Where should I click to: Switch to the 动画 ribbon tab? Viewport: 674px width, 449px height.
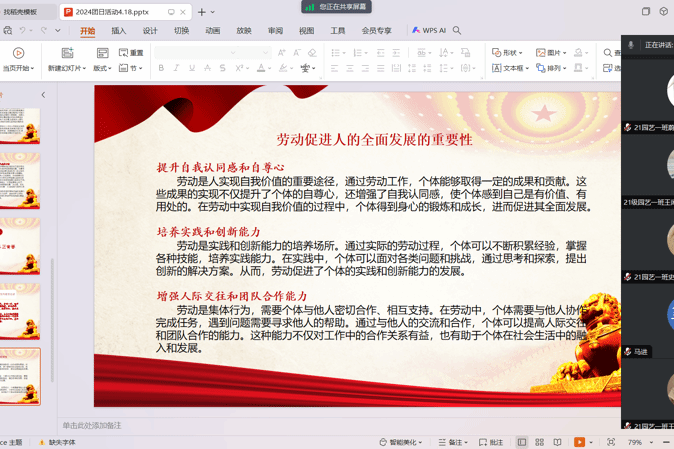[x=213, y=31]
